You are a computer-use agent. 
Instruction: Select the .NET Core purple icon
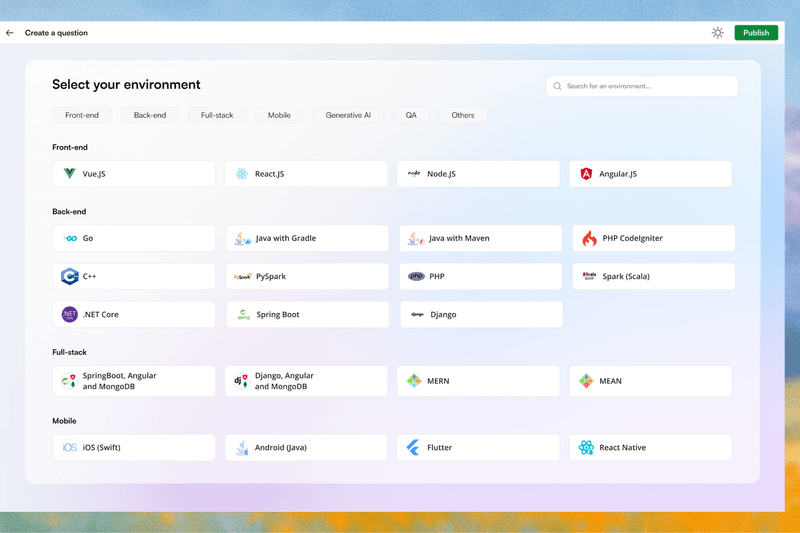click(69, 314)
